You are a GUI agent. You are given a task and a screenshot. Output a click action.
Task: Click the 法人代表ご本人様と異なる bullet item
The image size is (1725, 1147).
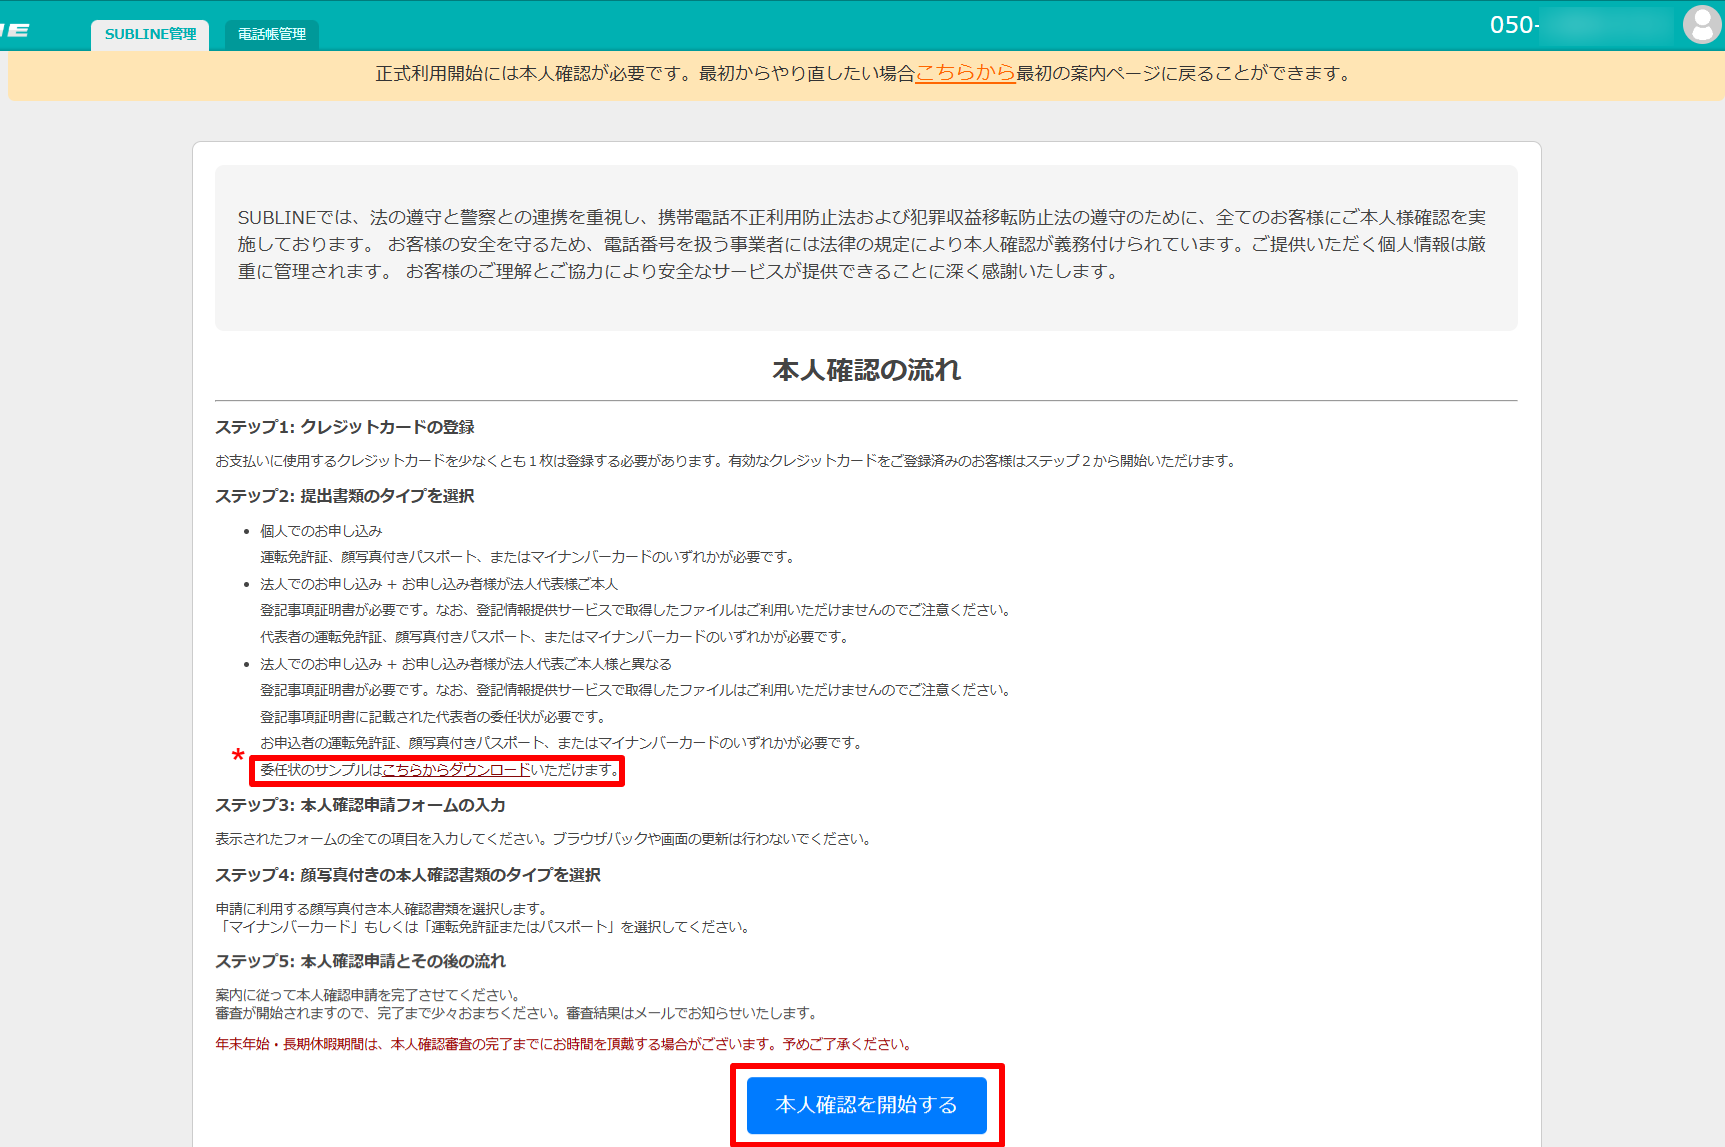tap(466, 664)
